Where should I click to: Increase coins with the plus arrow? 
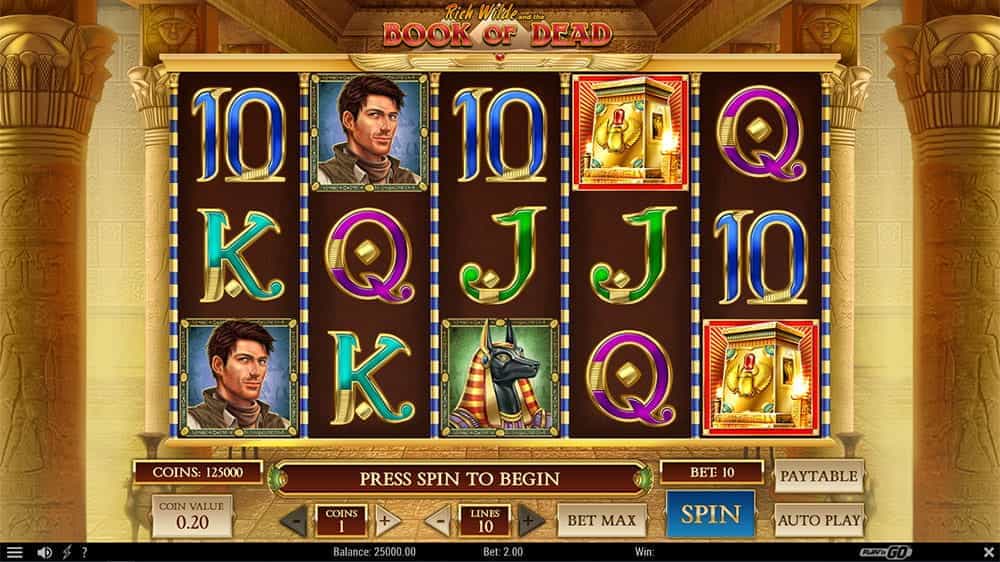click(x=387, y=521)
